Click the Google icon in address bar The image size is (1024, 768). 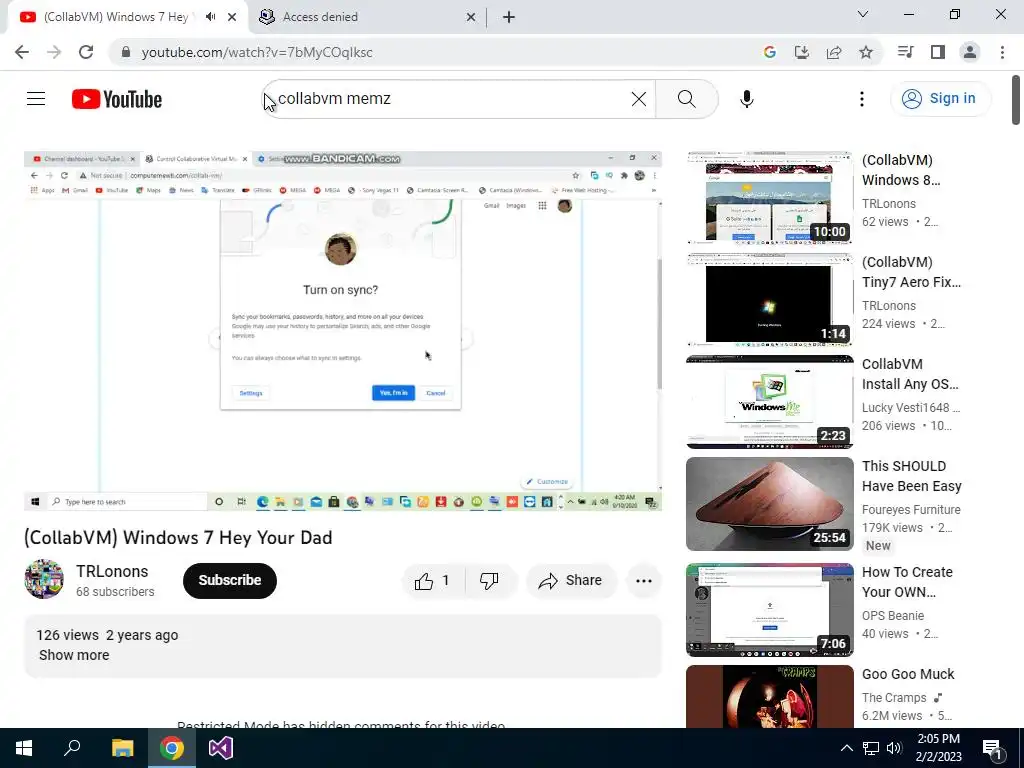pos(770,52)
